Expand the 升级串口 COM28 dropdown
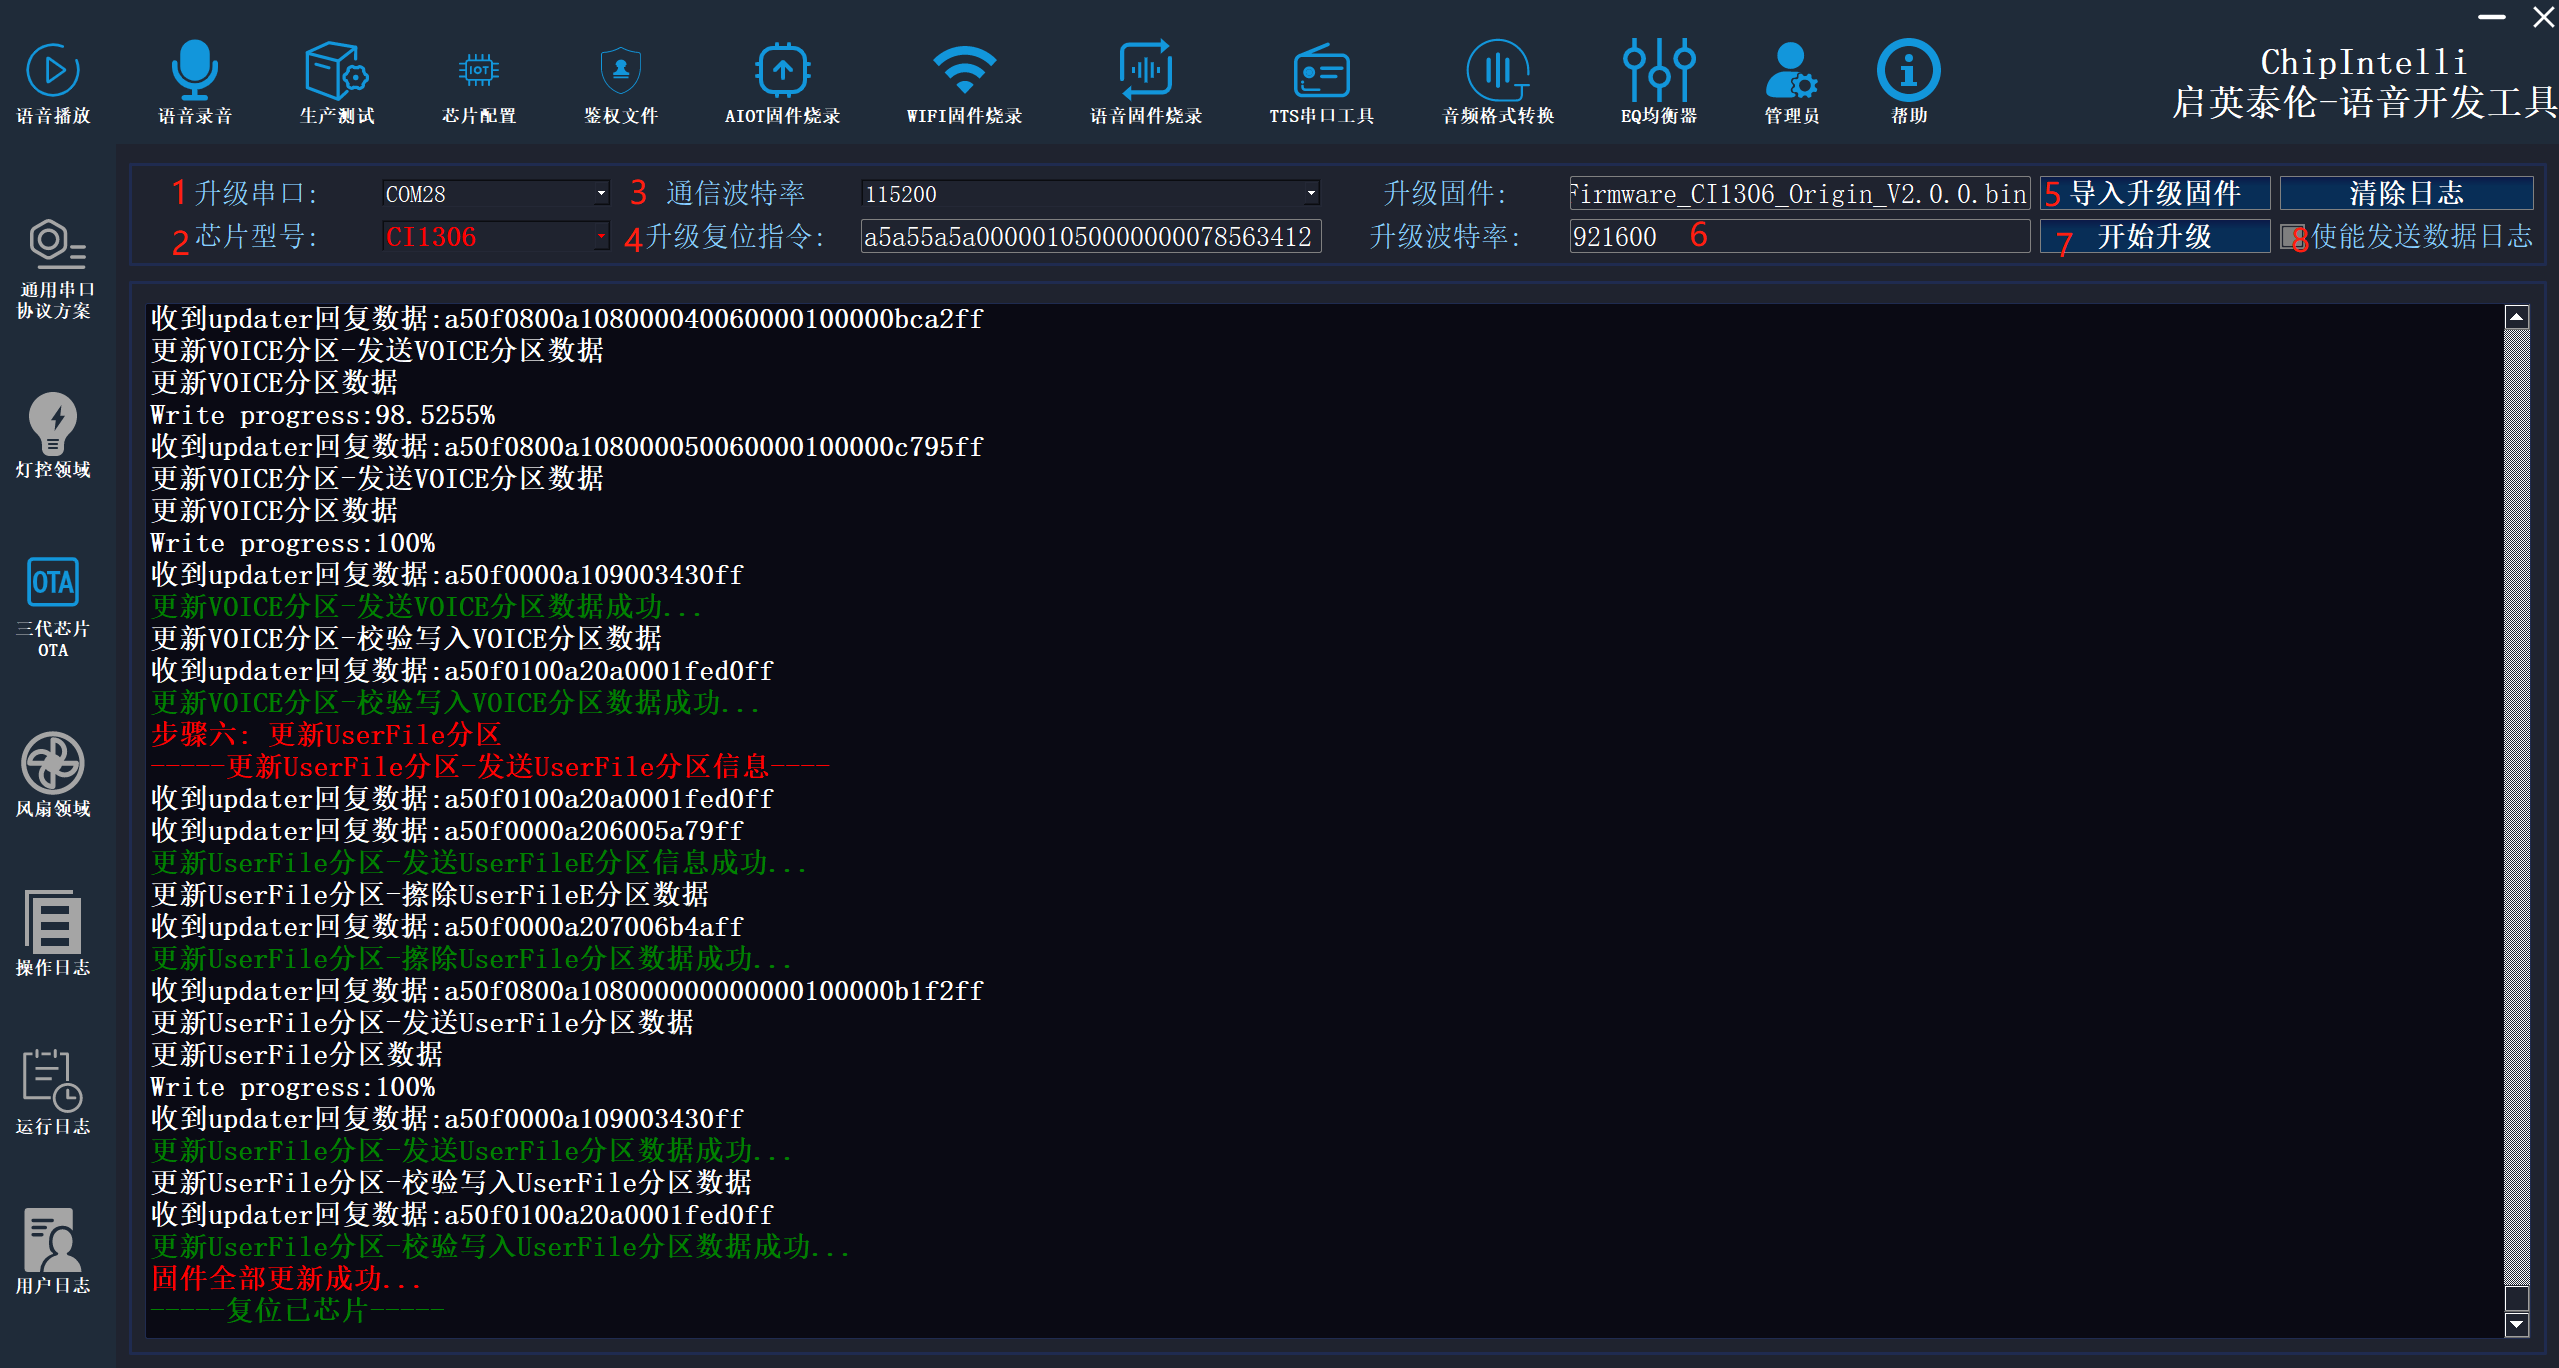The image size is (2559, 1368). (x=601, y=193)
